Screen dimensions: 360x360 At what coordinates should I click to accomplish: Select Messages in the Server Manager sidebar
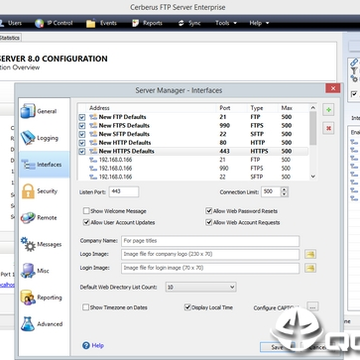click(44, 244)
